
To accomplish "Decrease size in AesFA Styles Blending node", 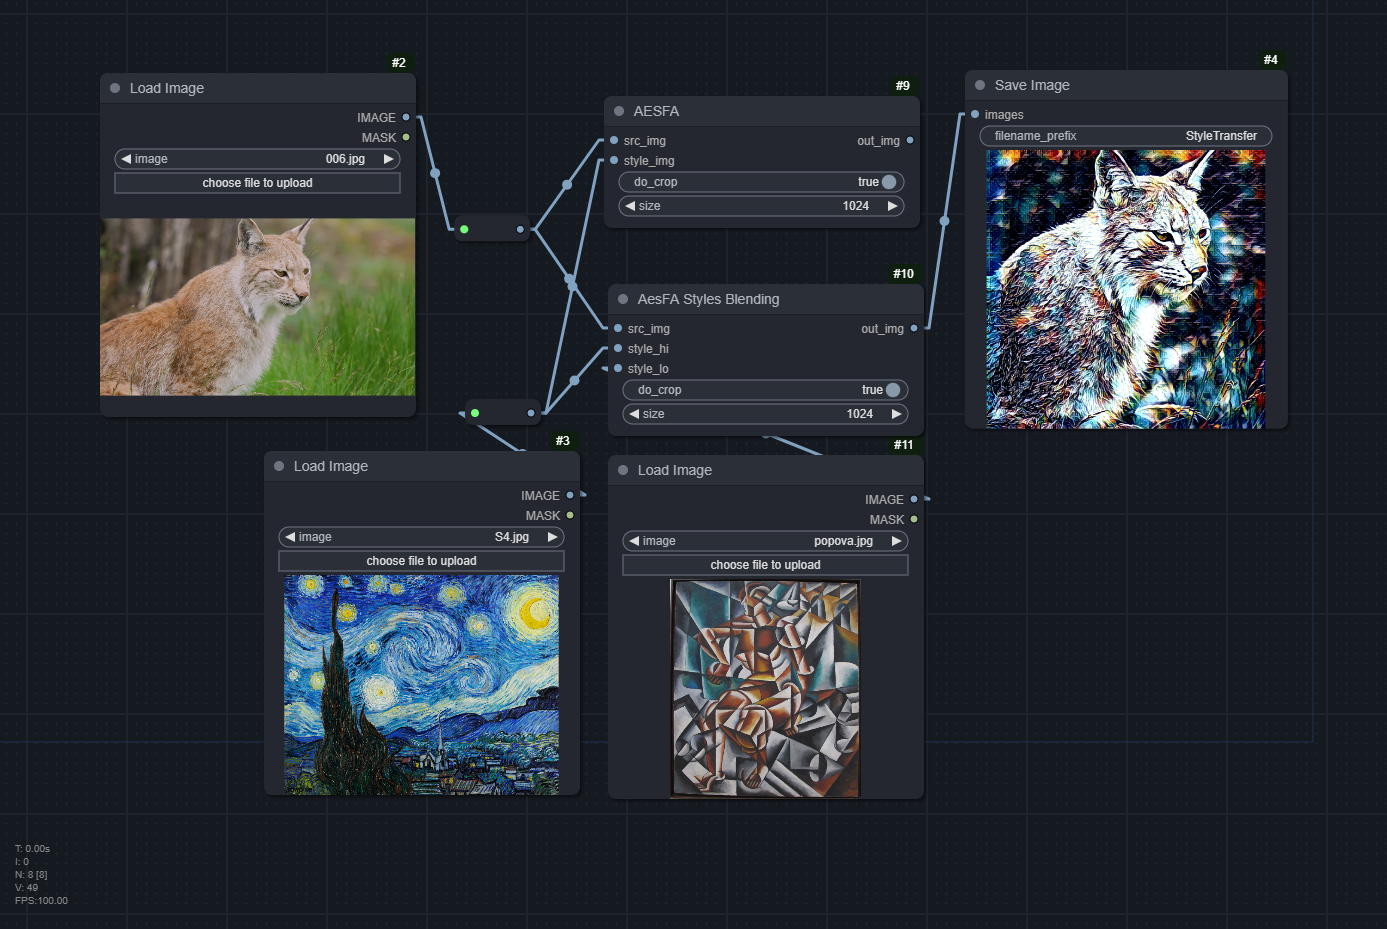I will (634, 414).
